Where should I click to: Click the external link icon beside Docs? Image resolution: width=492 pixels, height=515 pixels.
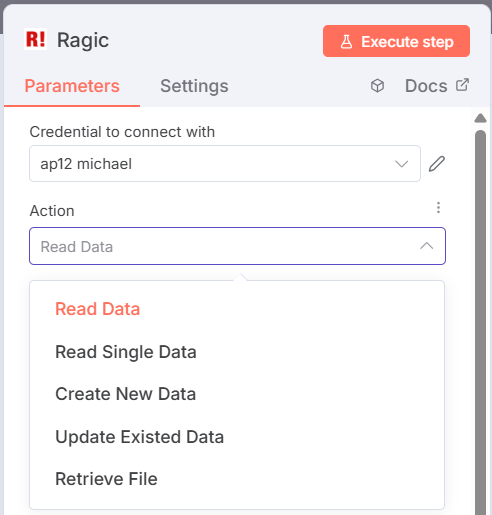coord(463,85)
